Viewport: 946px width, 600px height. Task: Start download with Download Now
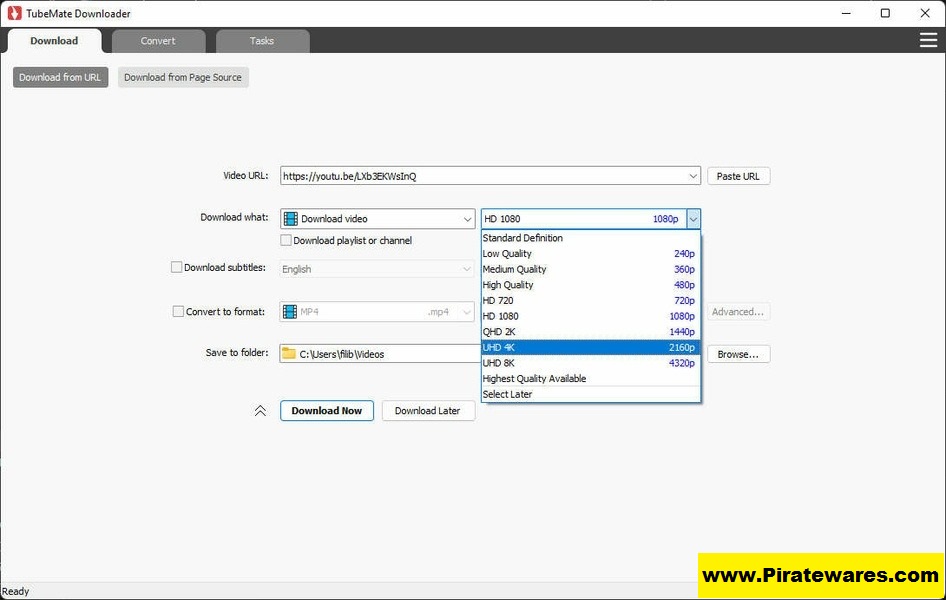[x=326, y=410]
